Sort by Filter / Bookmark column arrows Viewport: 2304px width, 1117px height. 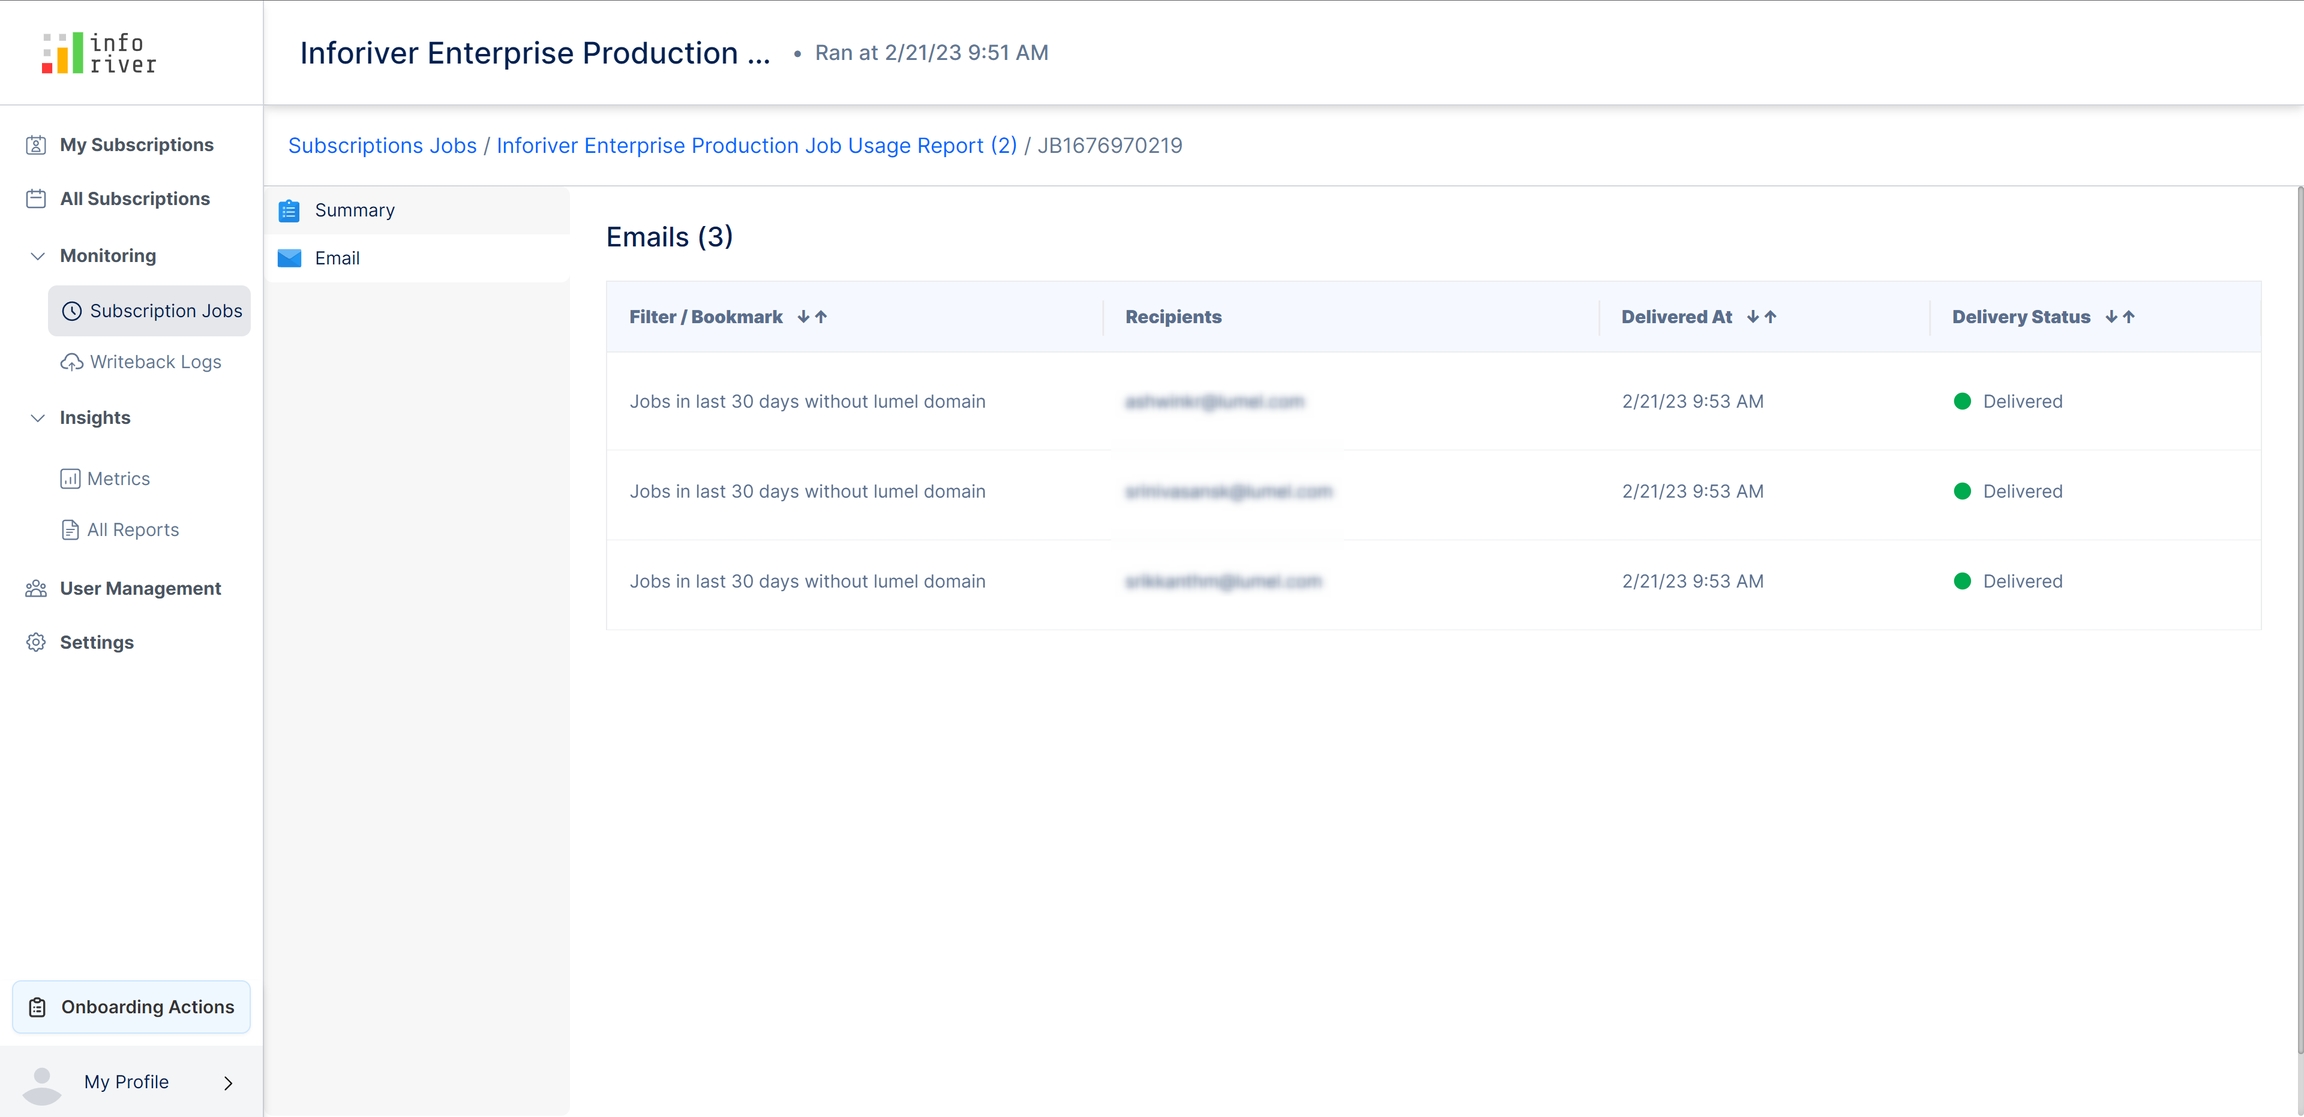tap(812, 317)
